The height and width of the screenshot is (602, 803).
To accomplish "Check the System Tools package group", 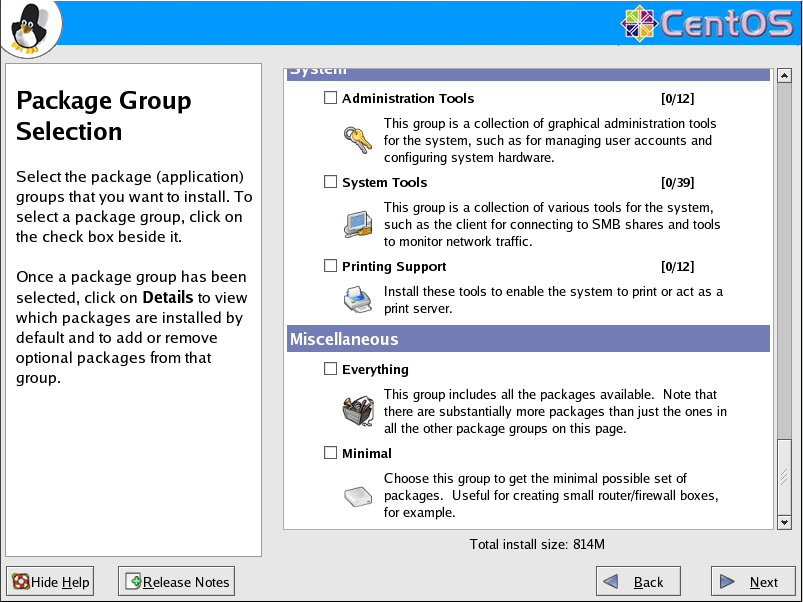I will pos(331,182).
